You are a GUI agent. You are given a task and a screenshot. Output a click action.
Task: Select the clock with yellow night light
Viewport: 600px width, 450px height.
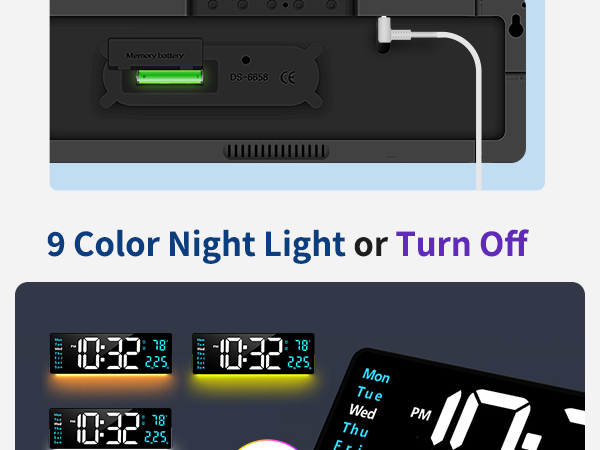(253, 355)
